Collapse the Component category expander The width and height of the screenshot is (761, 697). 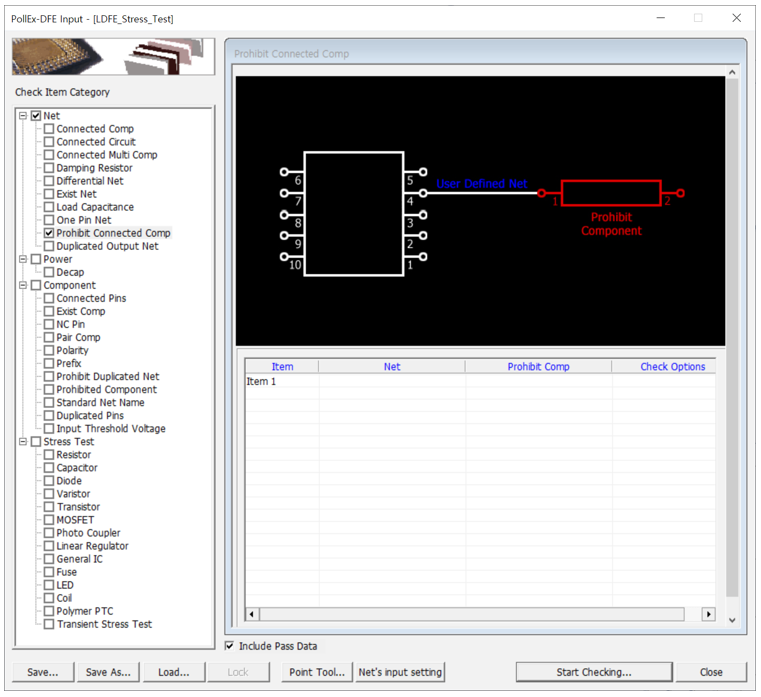coord(23,285)
